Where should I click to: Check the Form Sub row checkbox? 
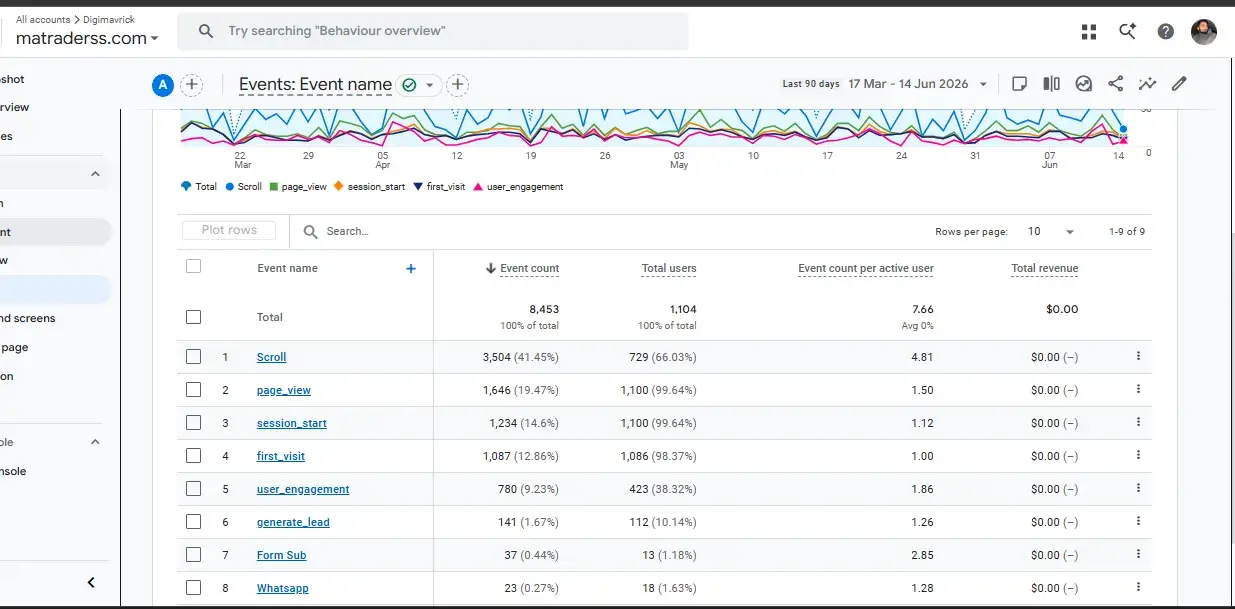194,555
